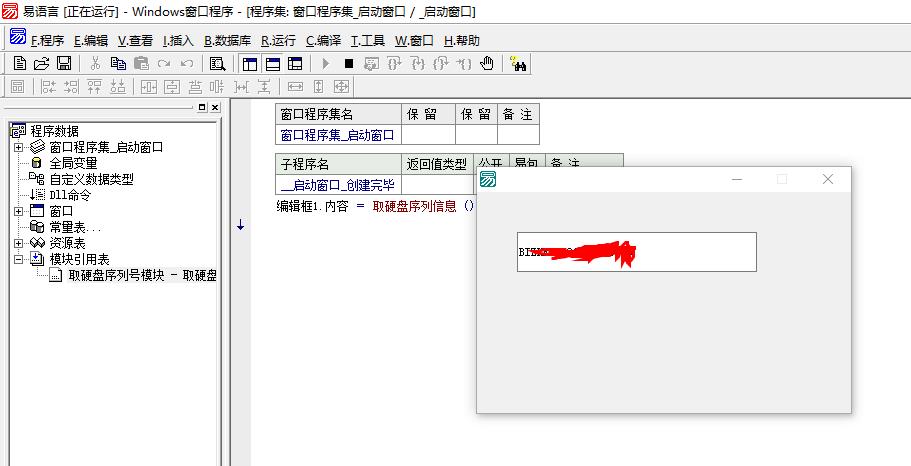The image size is (911, 466).
Task: Click the align bottom edges icon
Action: coord(117,87)
